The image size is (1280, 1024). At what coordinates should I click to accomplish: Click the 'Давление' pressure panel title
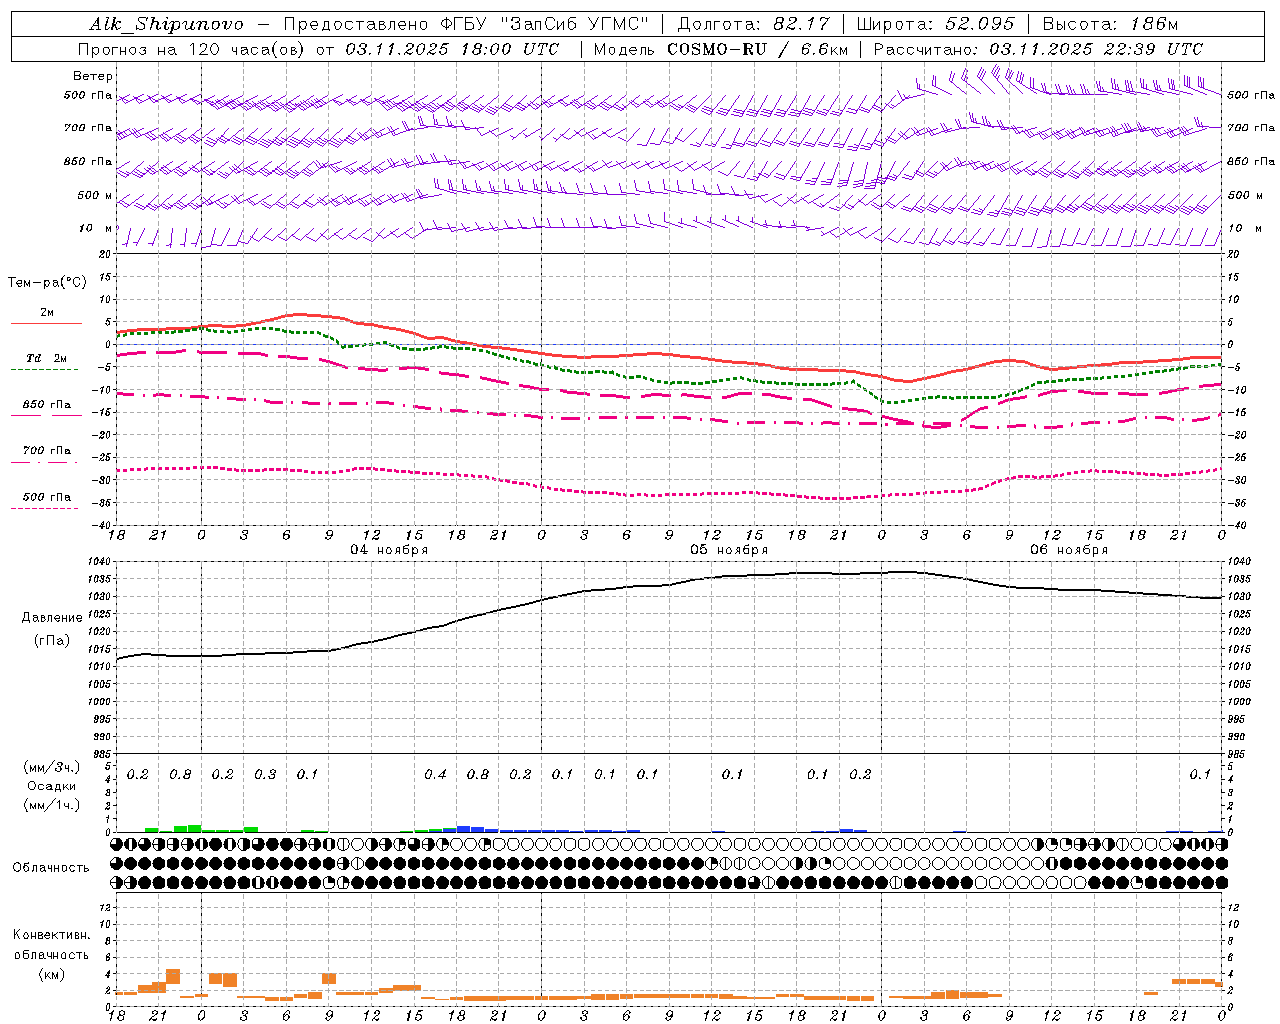(x=52, y=617)
